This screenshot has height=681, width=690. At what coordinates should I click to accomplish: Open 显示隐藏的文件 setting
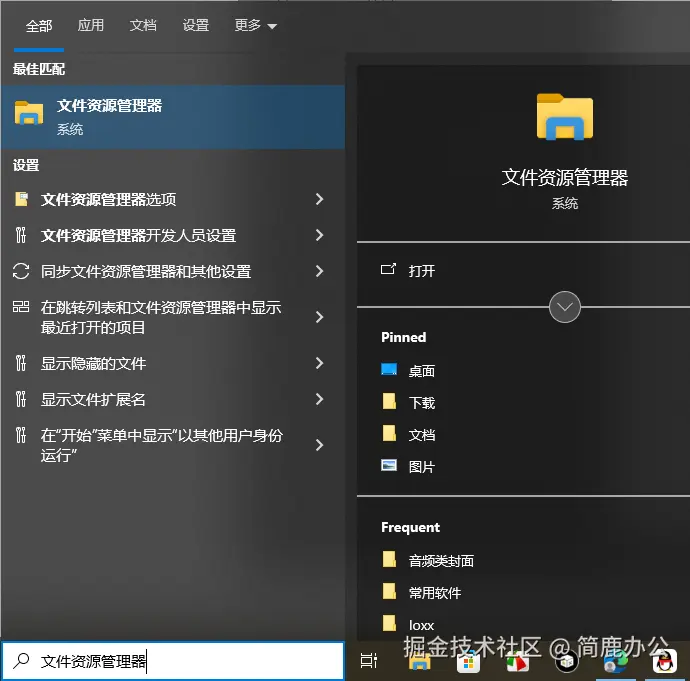(x=173, y=363)
